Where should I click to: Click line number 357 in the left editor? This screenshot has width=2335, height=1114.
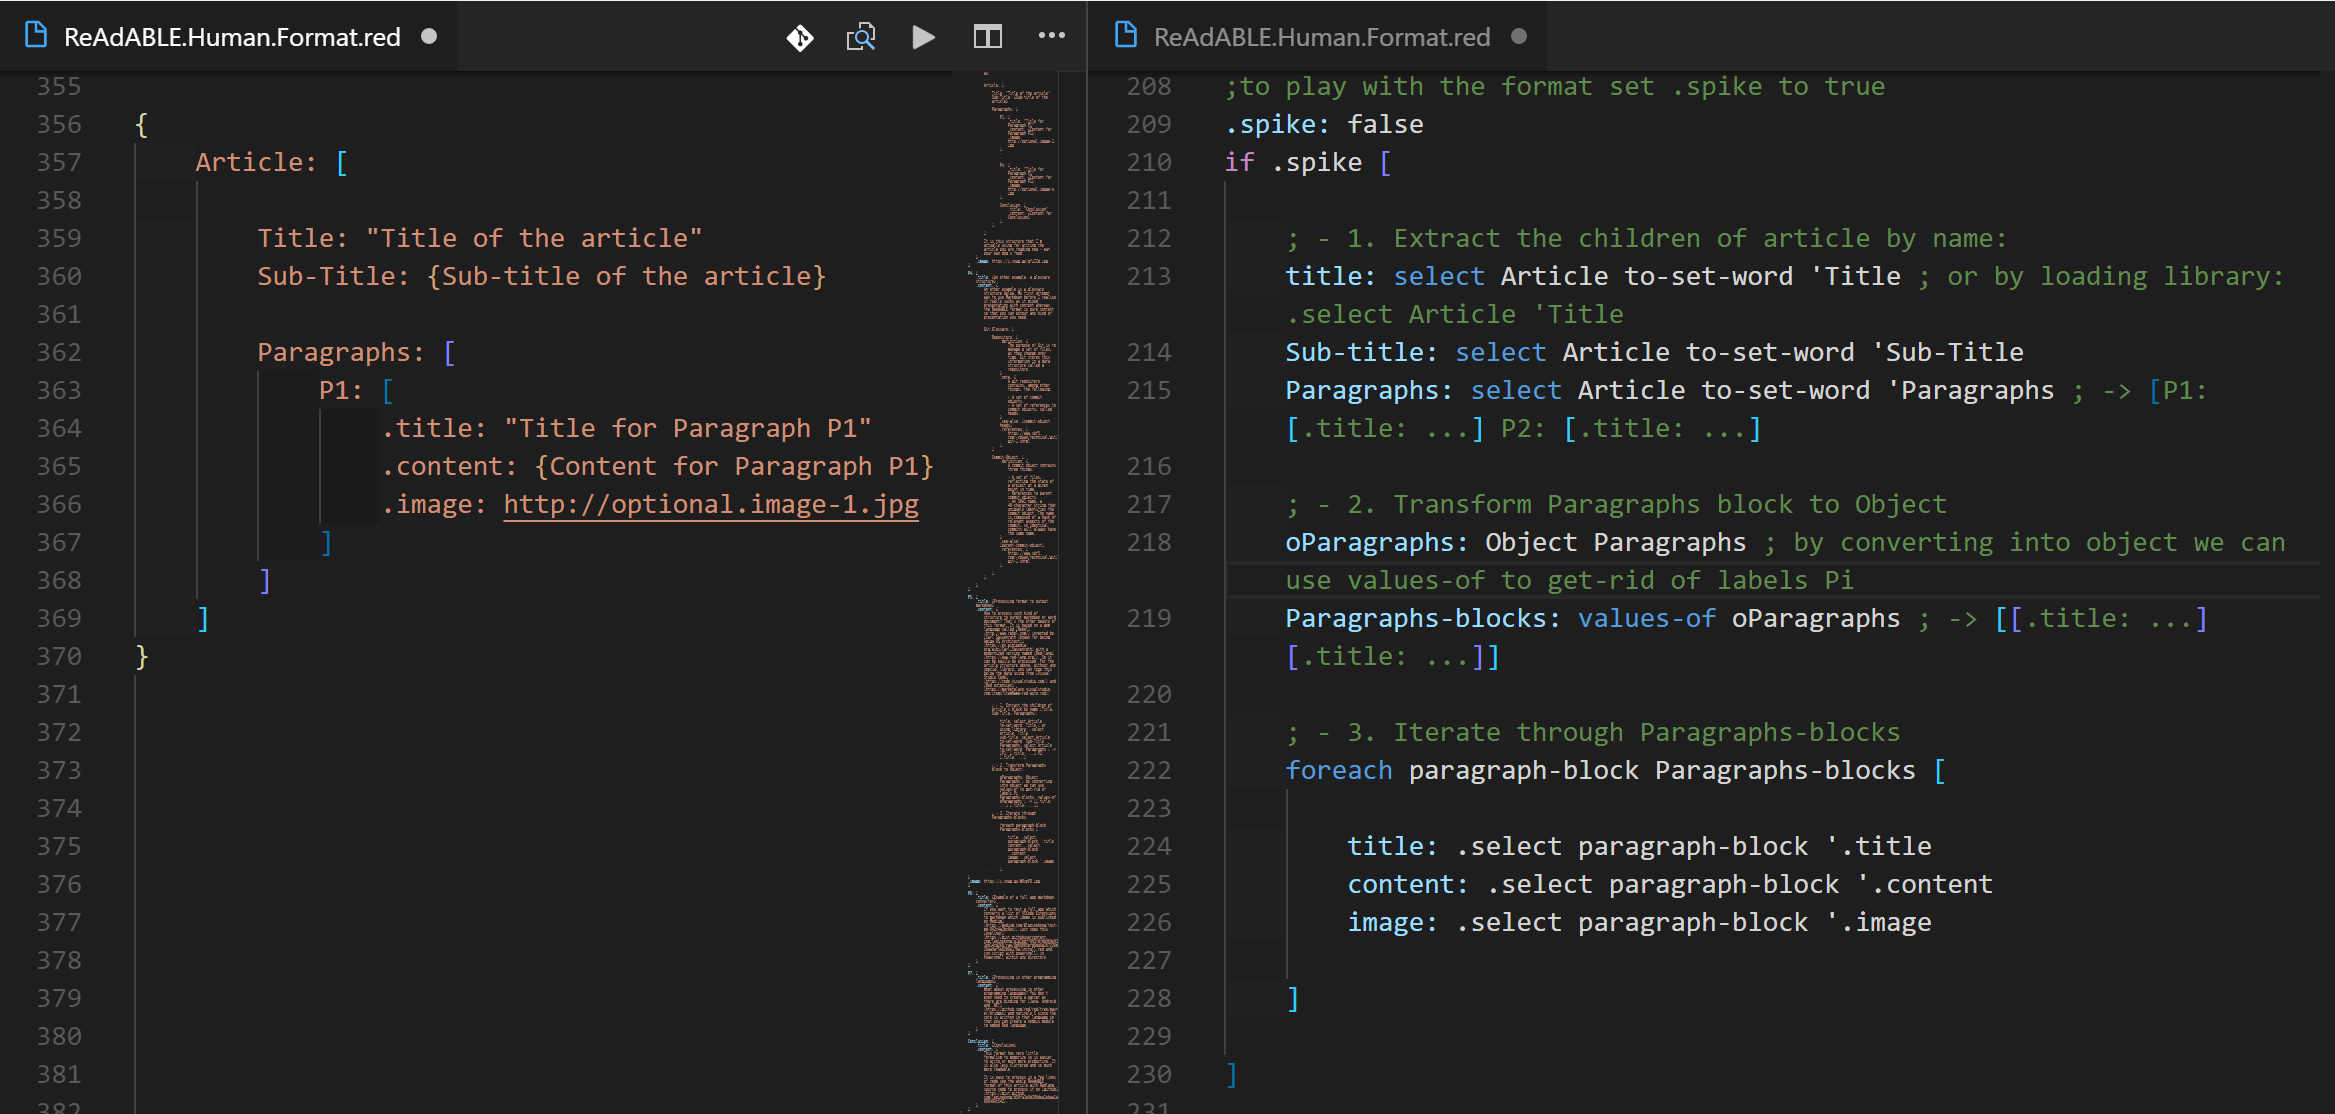[59, 162]
